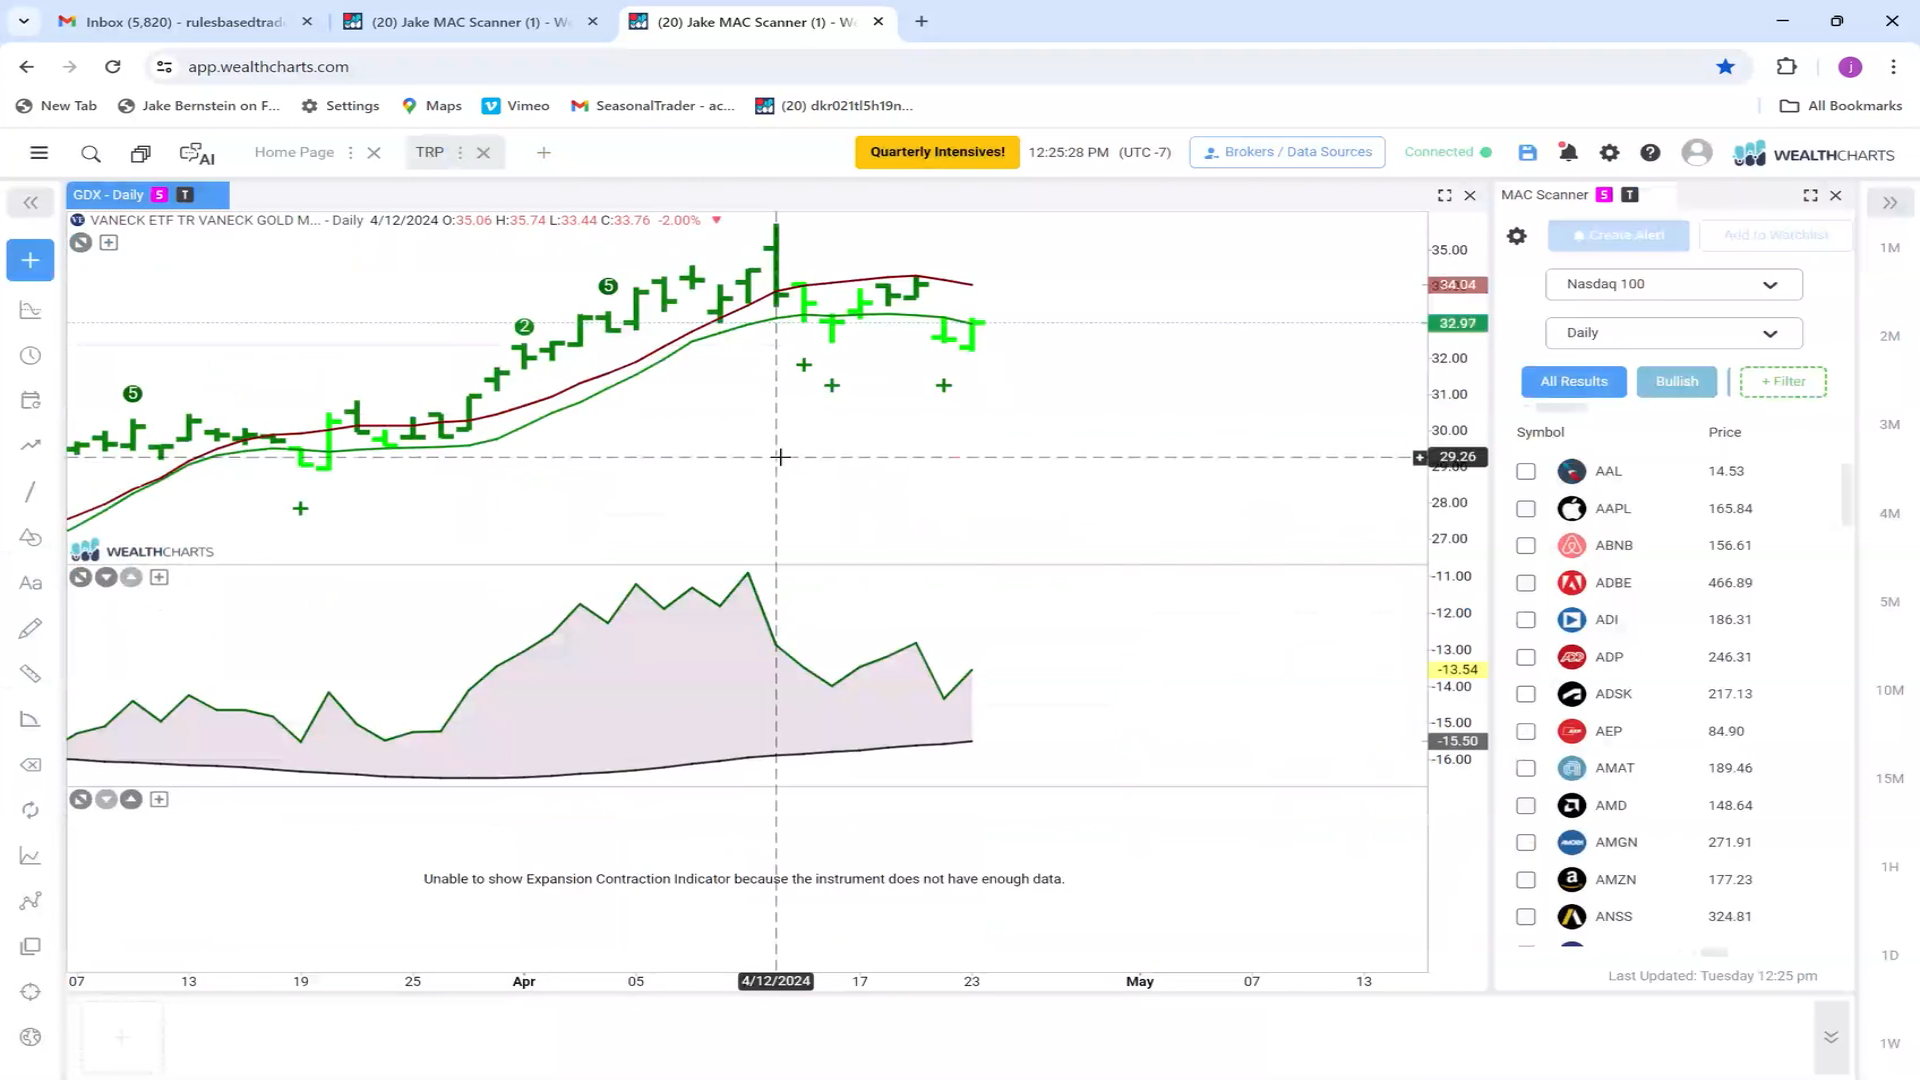Click the Quarterly Intensives! button
The image size is (1920, 1080).
(937, 152)
